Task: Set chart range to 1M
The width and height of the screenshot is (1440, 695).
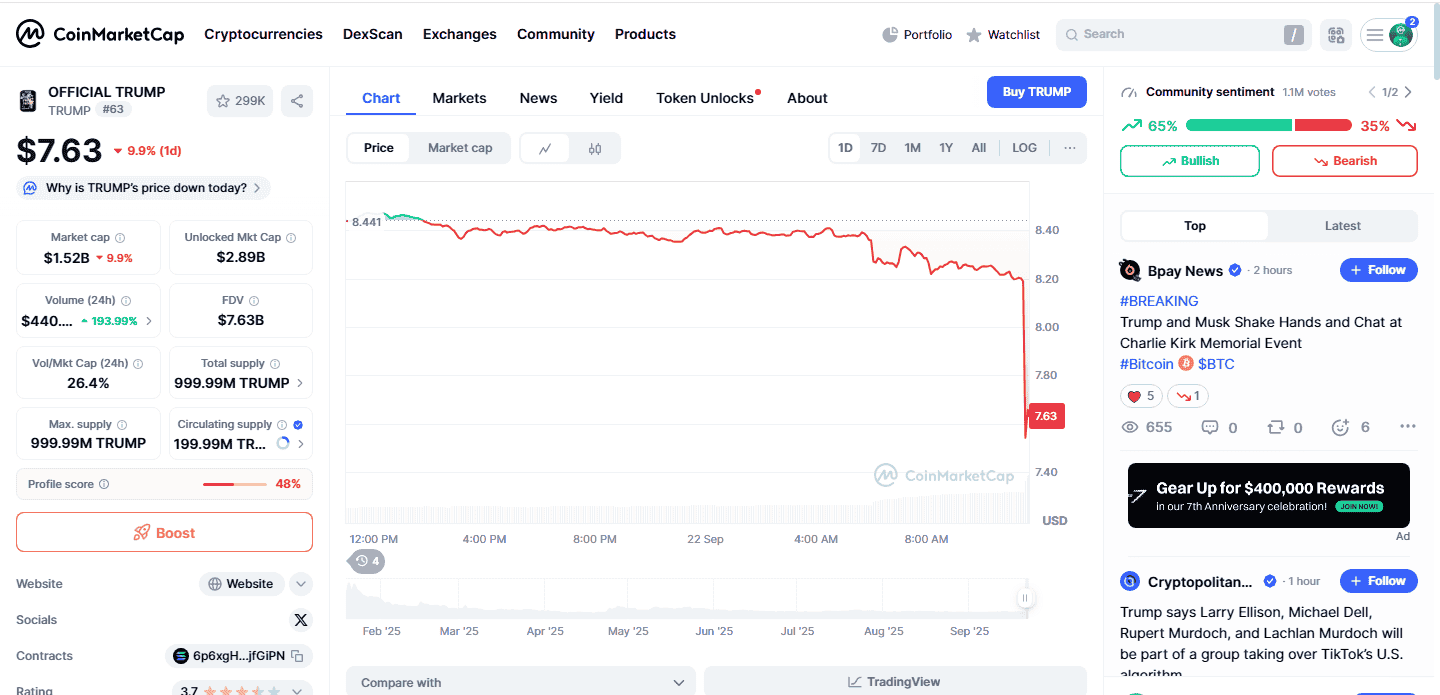Action: click(x=912, y=148)
